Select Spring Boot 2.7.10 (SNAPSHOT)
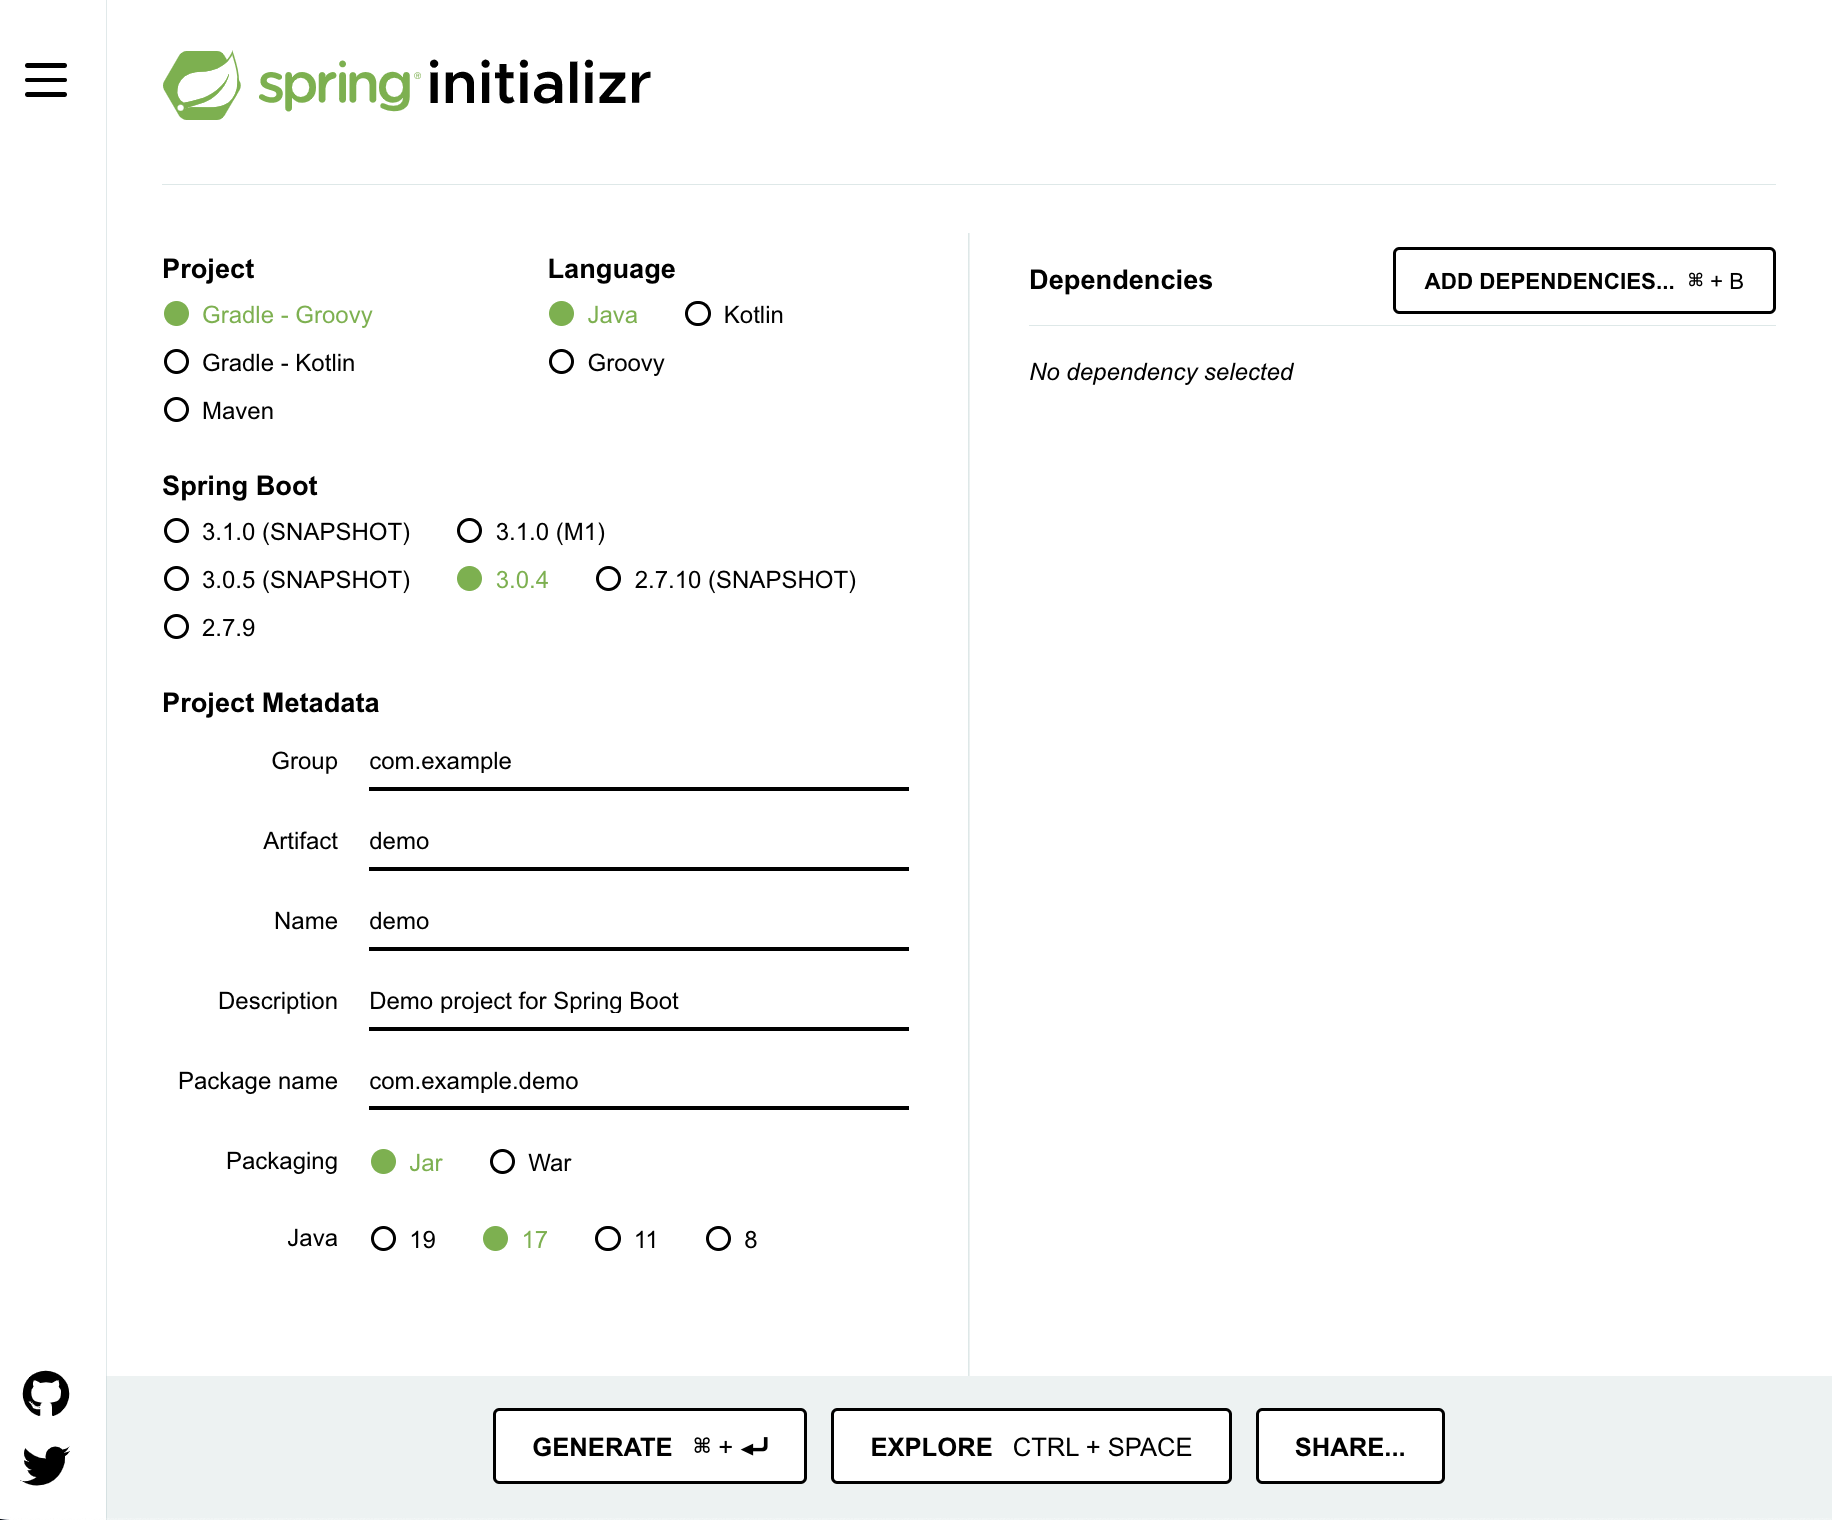Viewport: 1832px width, 1520px height. tap(726, 580)
